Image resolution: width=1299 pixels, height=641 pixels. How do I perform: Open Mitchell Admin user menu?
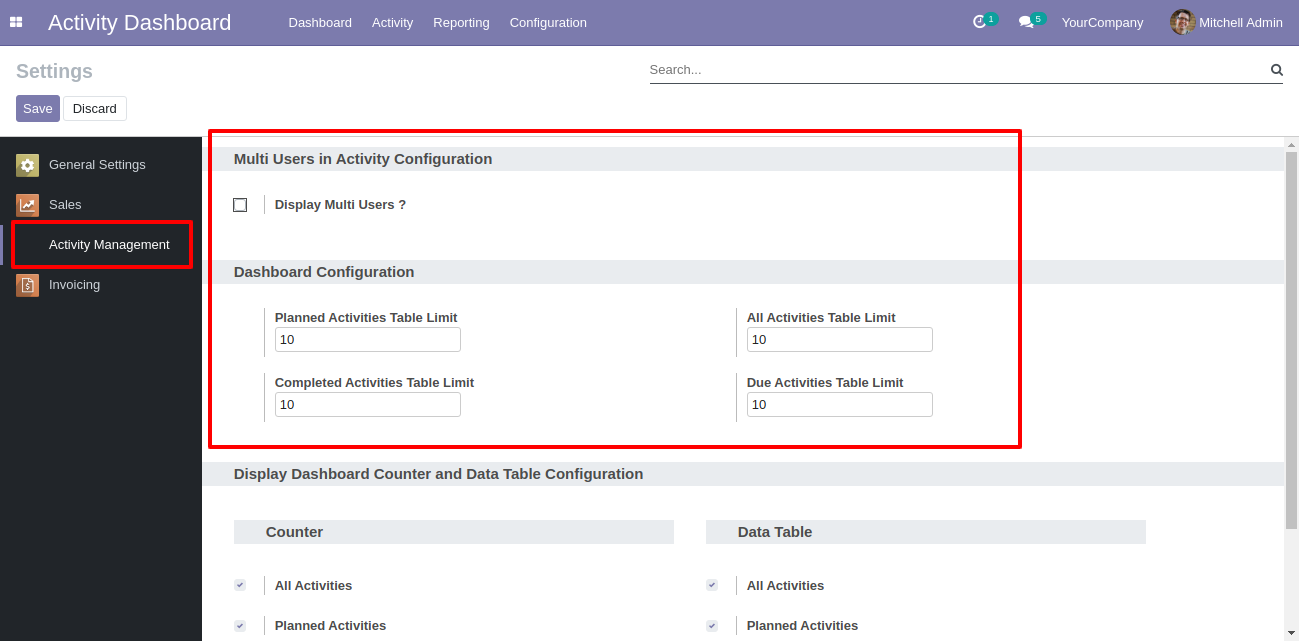tap(1226, 22)
